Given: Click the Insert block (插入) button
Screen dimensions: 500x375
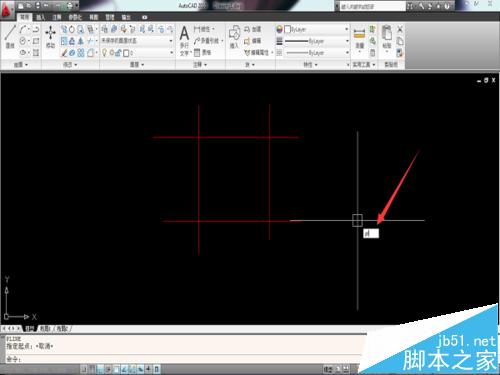Looking at the screenshot, I should pyautogui.click(x=234, y=37).
